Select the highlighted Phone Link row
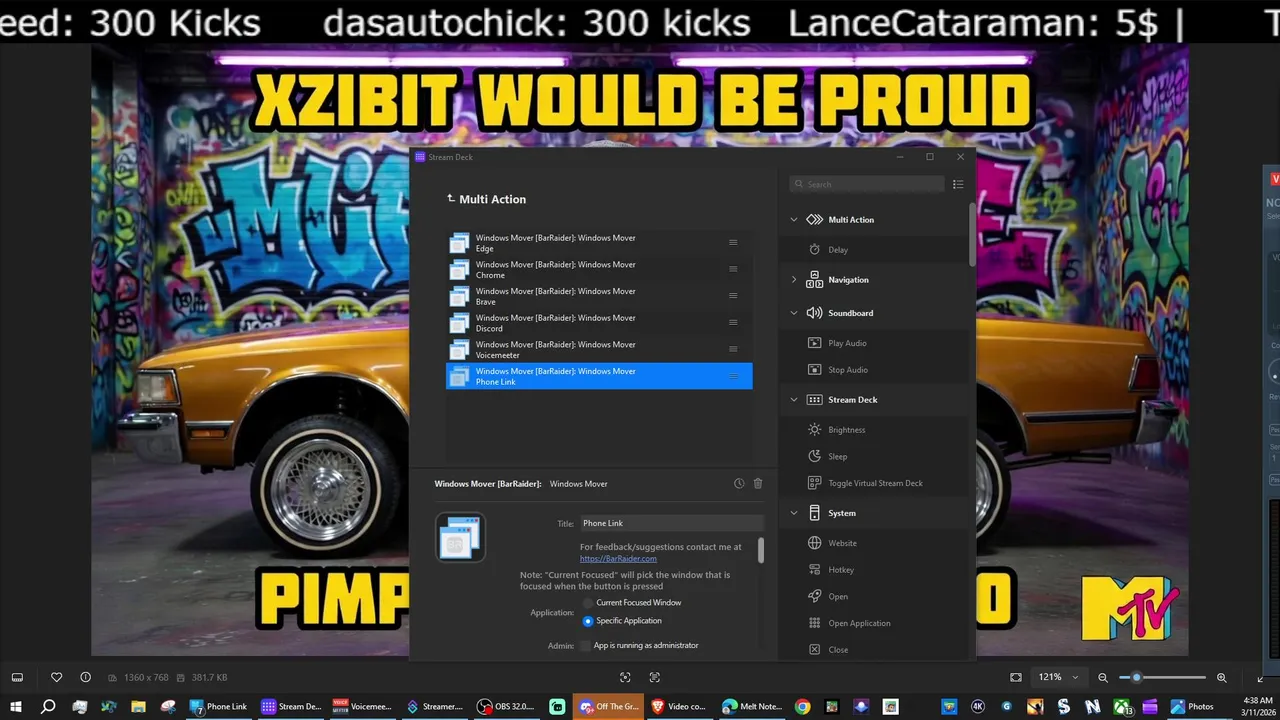The image size is (1280, 720). (x=599, y=376)
